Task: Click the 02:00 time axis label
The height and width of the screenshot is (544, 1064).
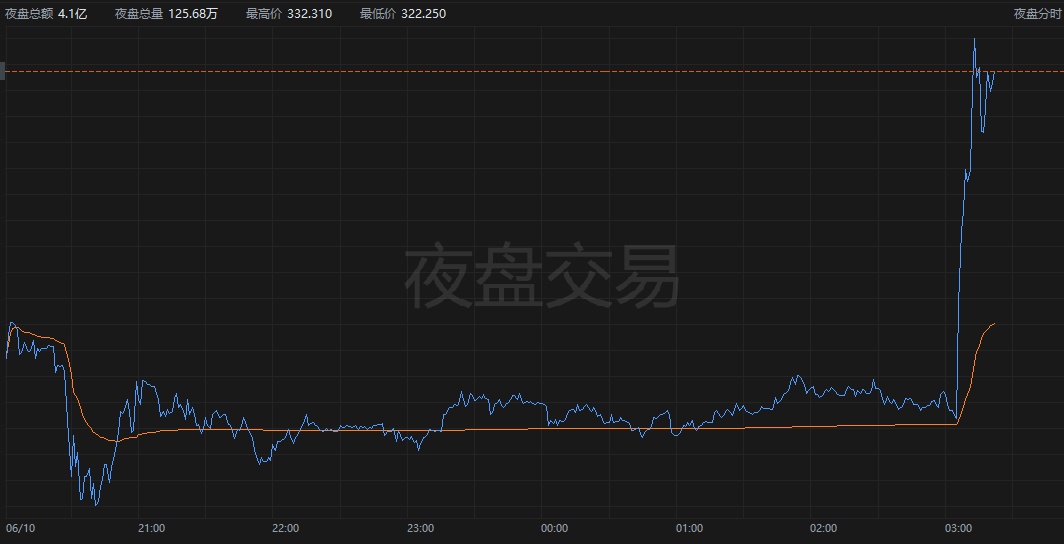Action: tap(823, 528)
